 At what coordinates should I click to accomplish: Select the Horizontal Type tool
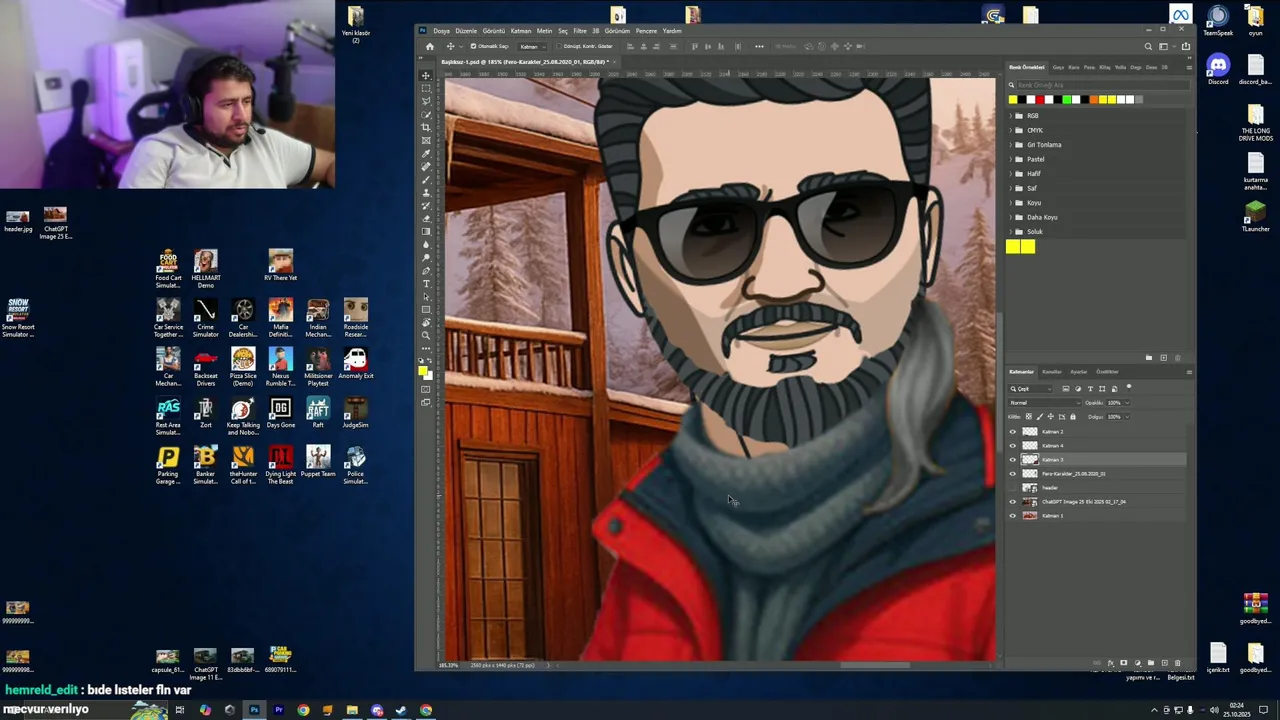pos(426,284)
